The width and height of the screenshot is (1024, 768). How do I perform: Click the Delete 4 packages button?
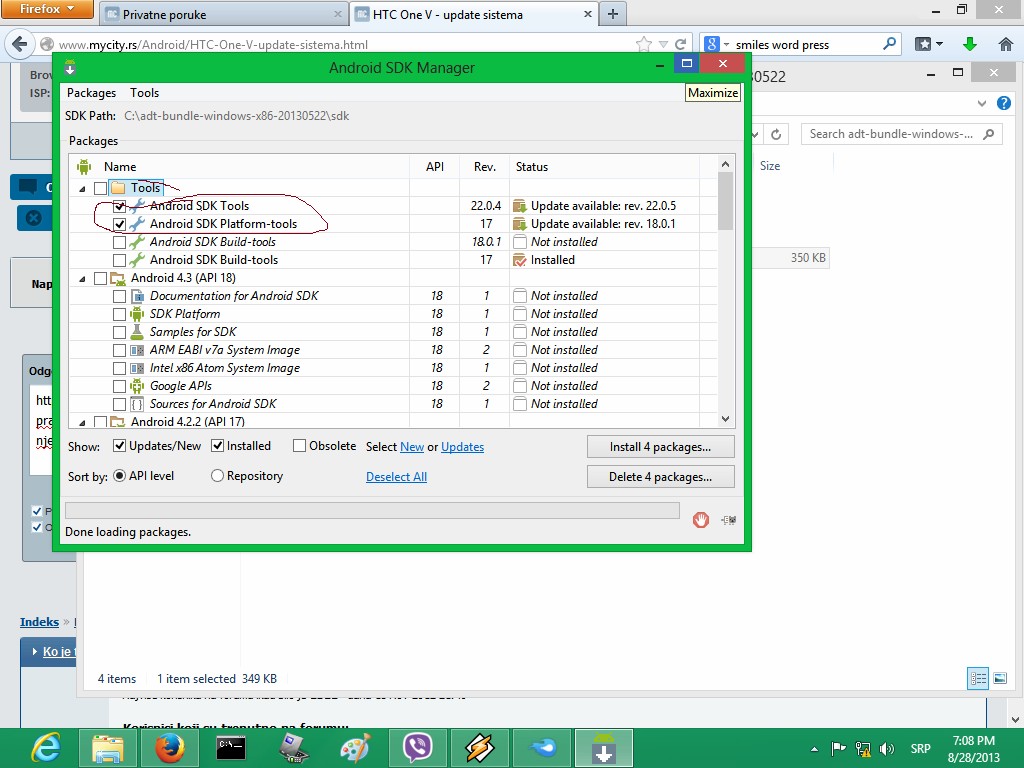(x=660, y=477)
